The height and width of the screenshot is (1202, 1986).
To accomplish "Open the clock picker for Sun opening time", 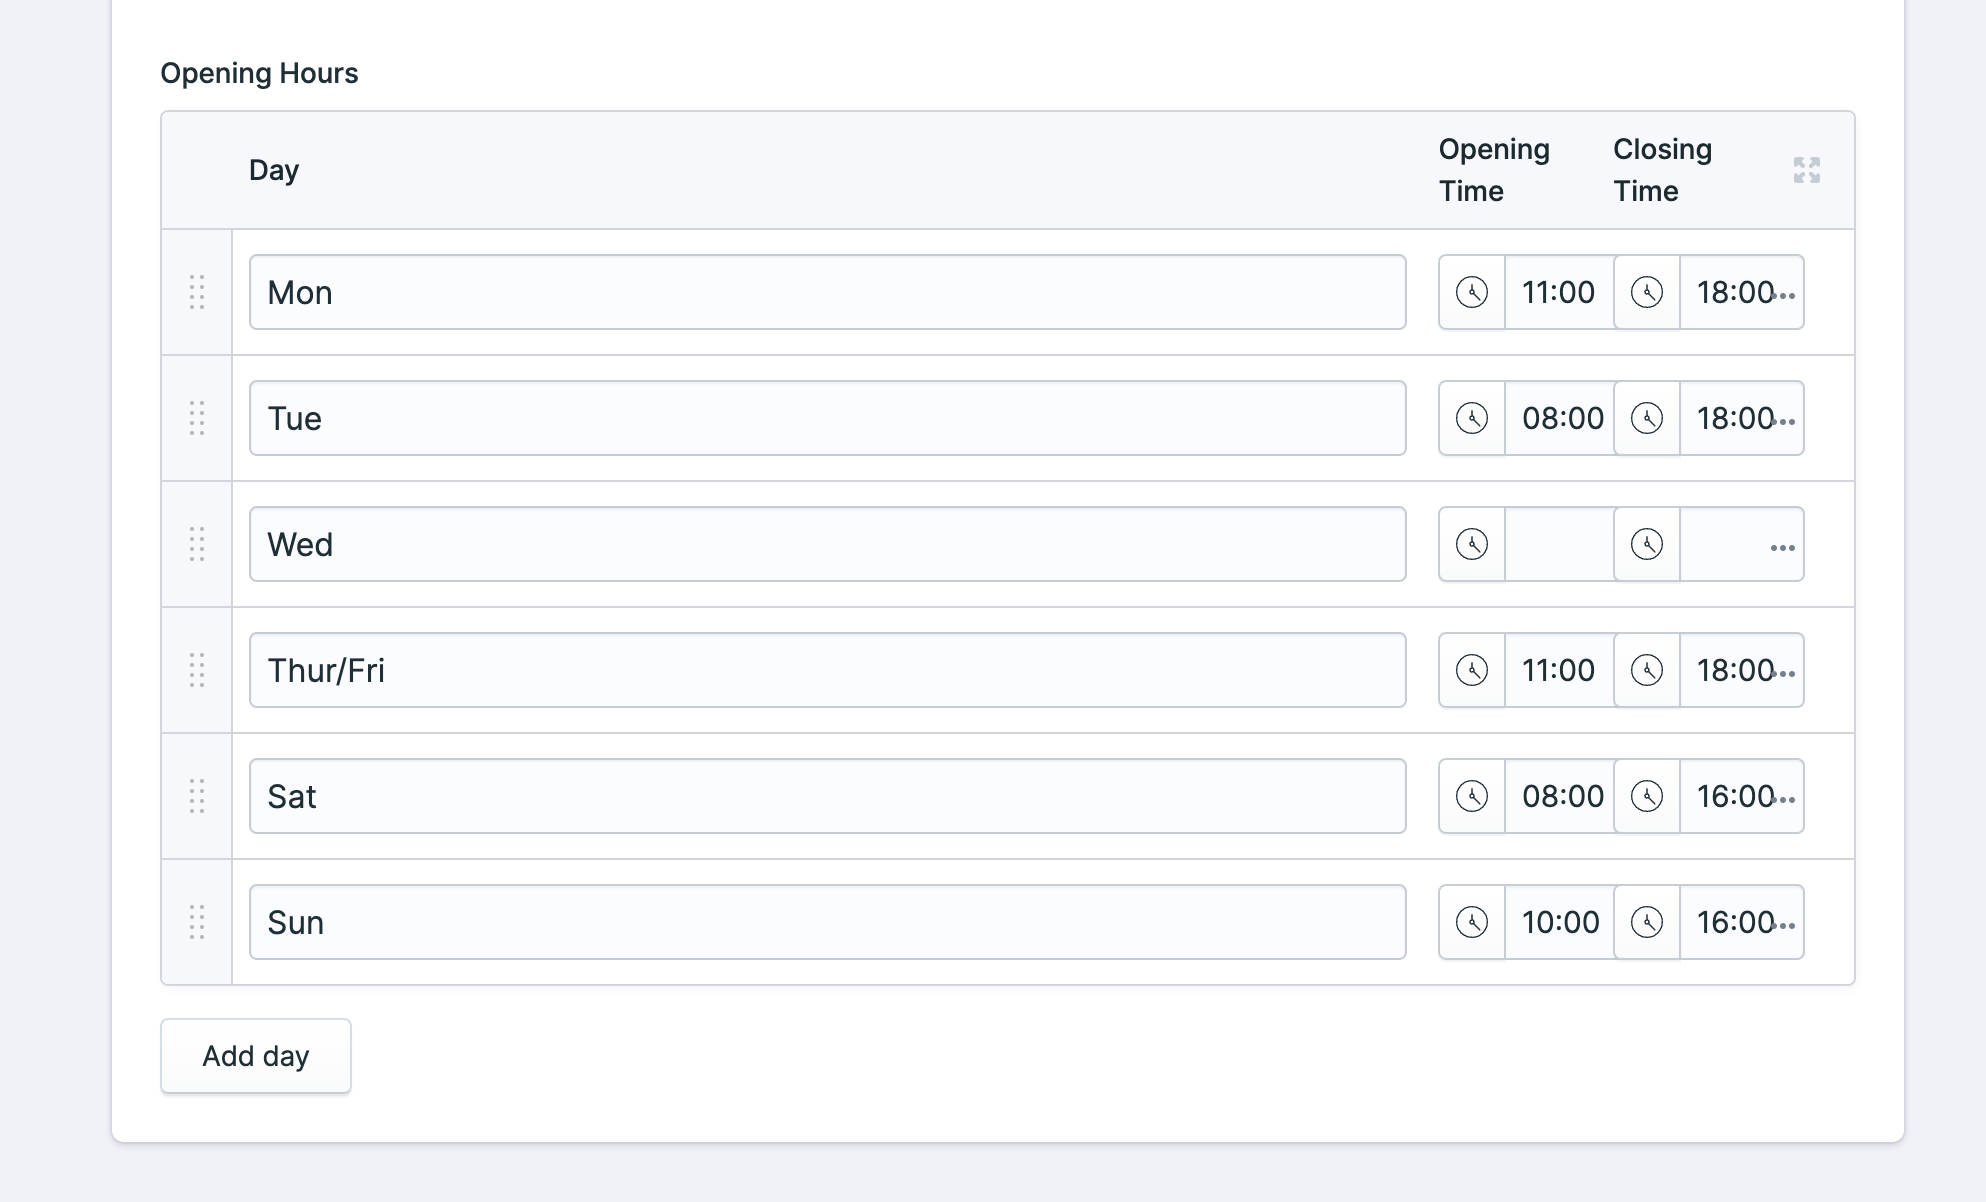I will (x=1470, y=922).
